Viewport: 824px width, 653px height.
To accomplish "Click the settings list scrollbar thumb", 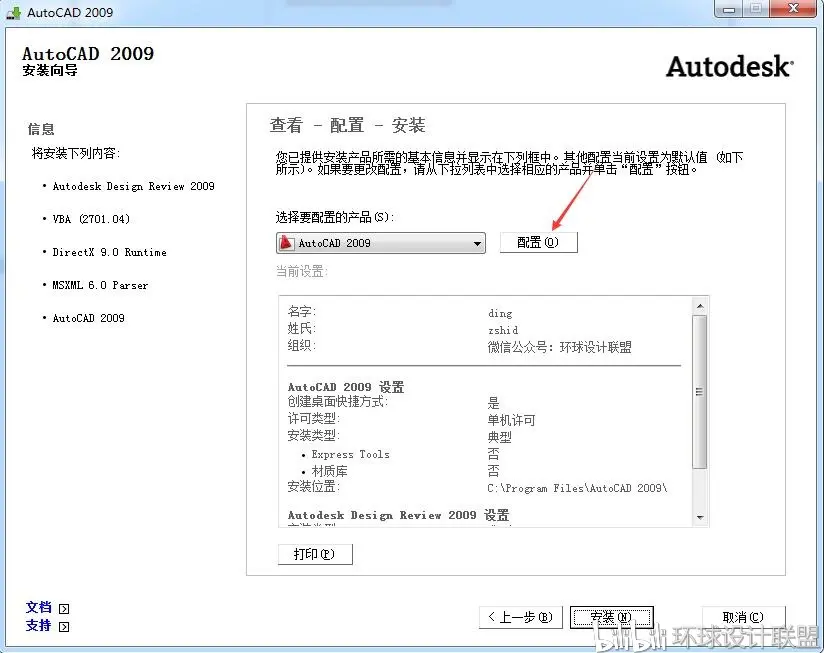I will coord(700,391).
